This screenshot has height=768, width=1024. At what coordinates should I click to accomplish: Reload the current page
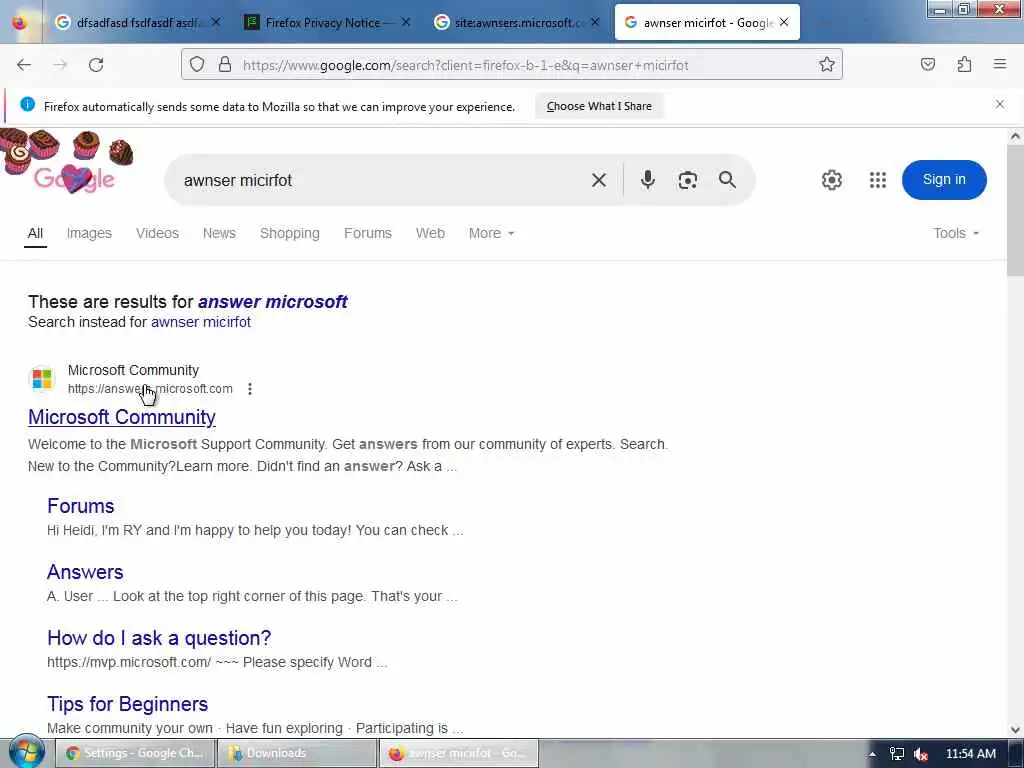[x=96, y=65]
